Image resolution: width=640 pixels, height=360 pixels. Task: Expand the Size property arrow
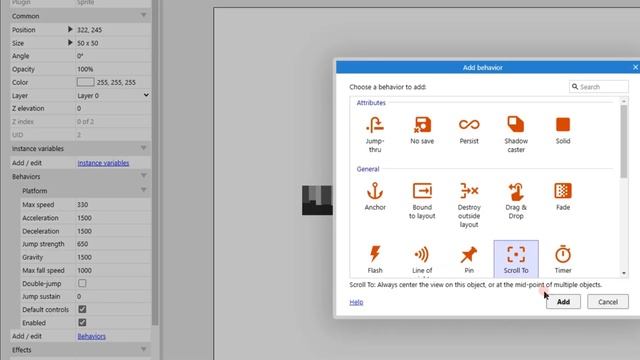pos(70,42)
